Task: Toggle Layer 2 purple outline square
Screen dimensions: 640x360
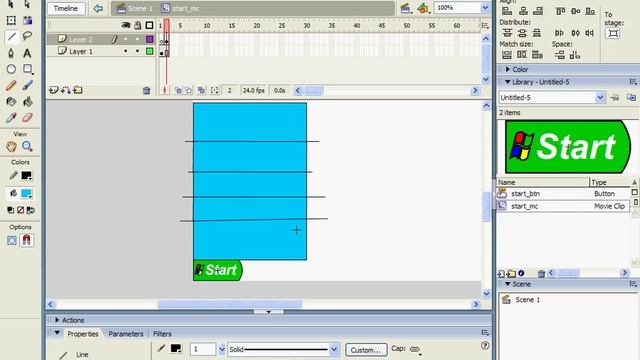Action: point(150,39)
